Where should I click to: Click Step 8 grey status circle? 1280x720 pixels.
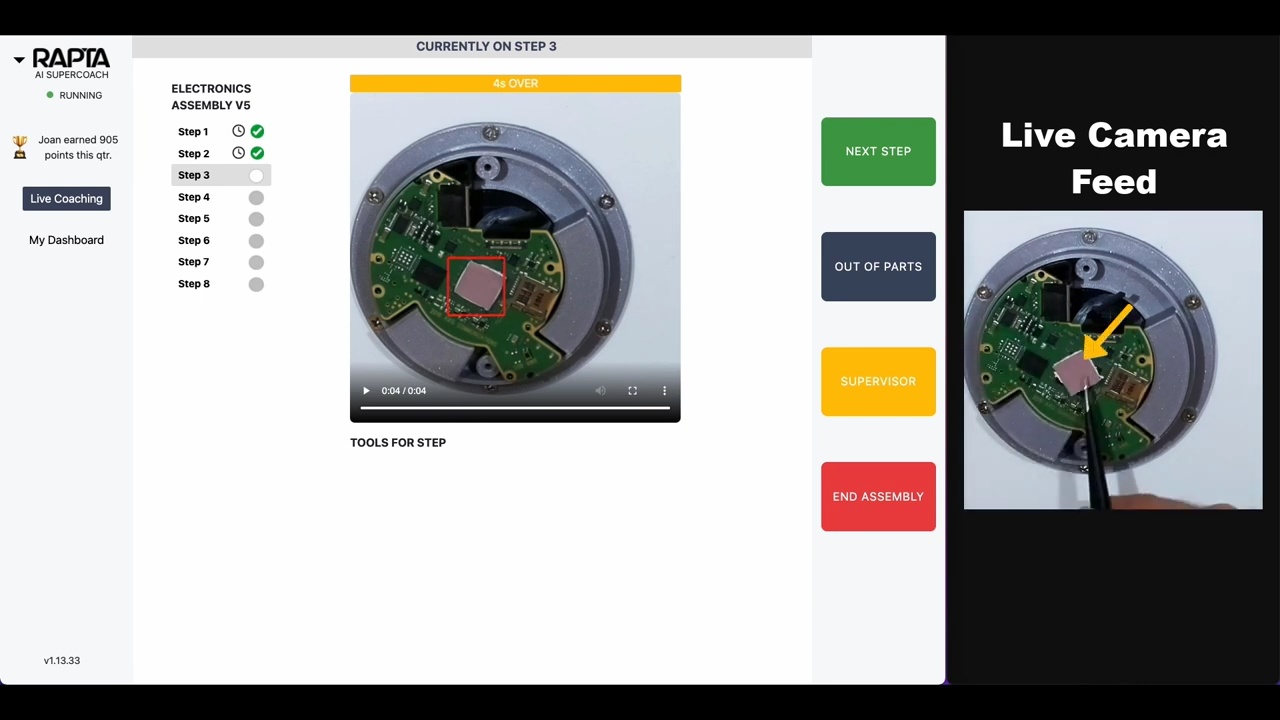click(x=256, y=284)
